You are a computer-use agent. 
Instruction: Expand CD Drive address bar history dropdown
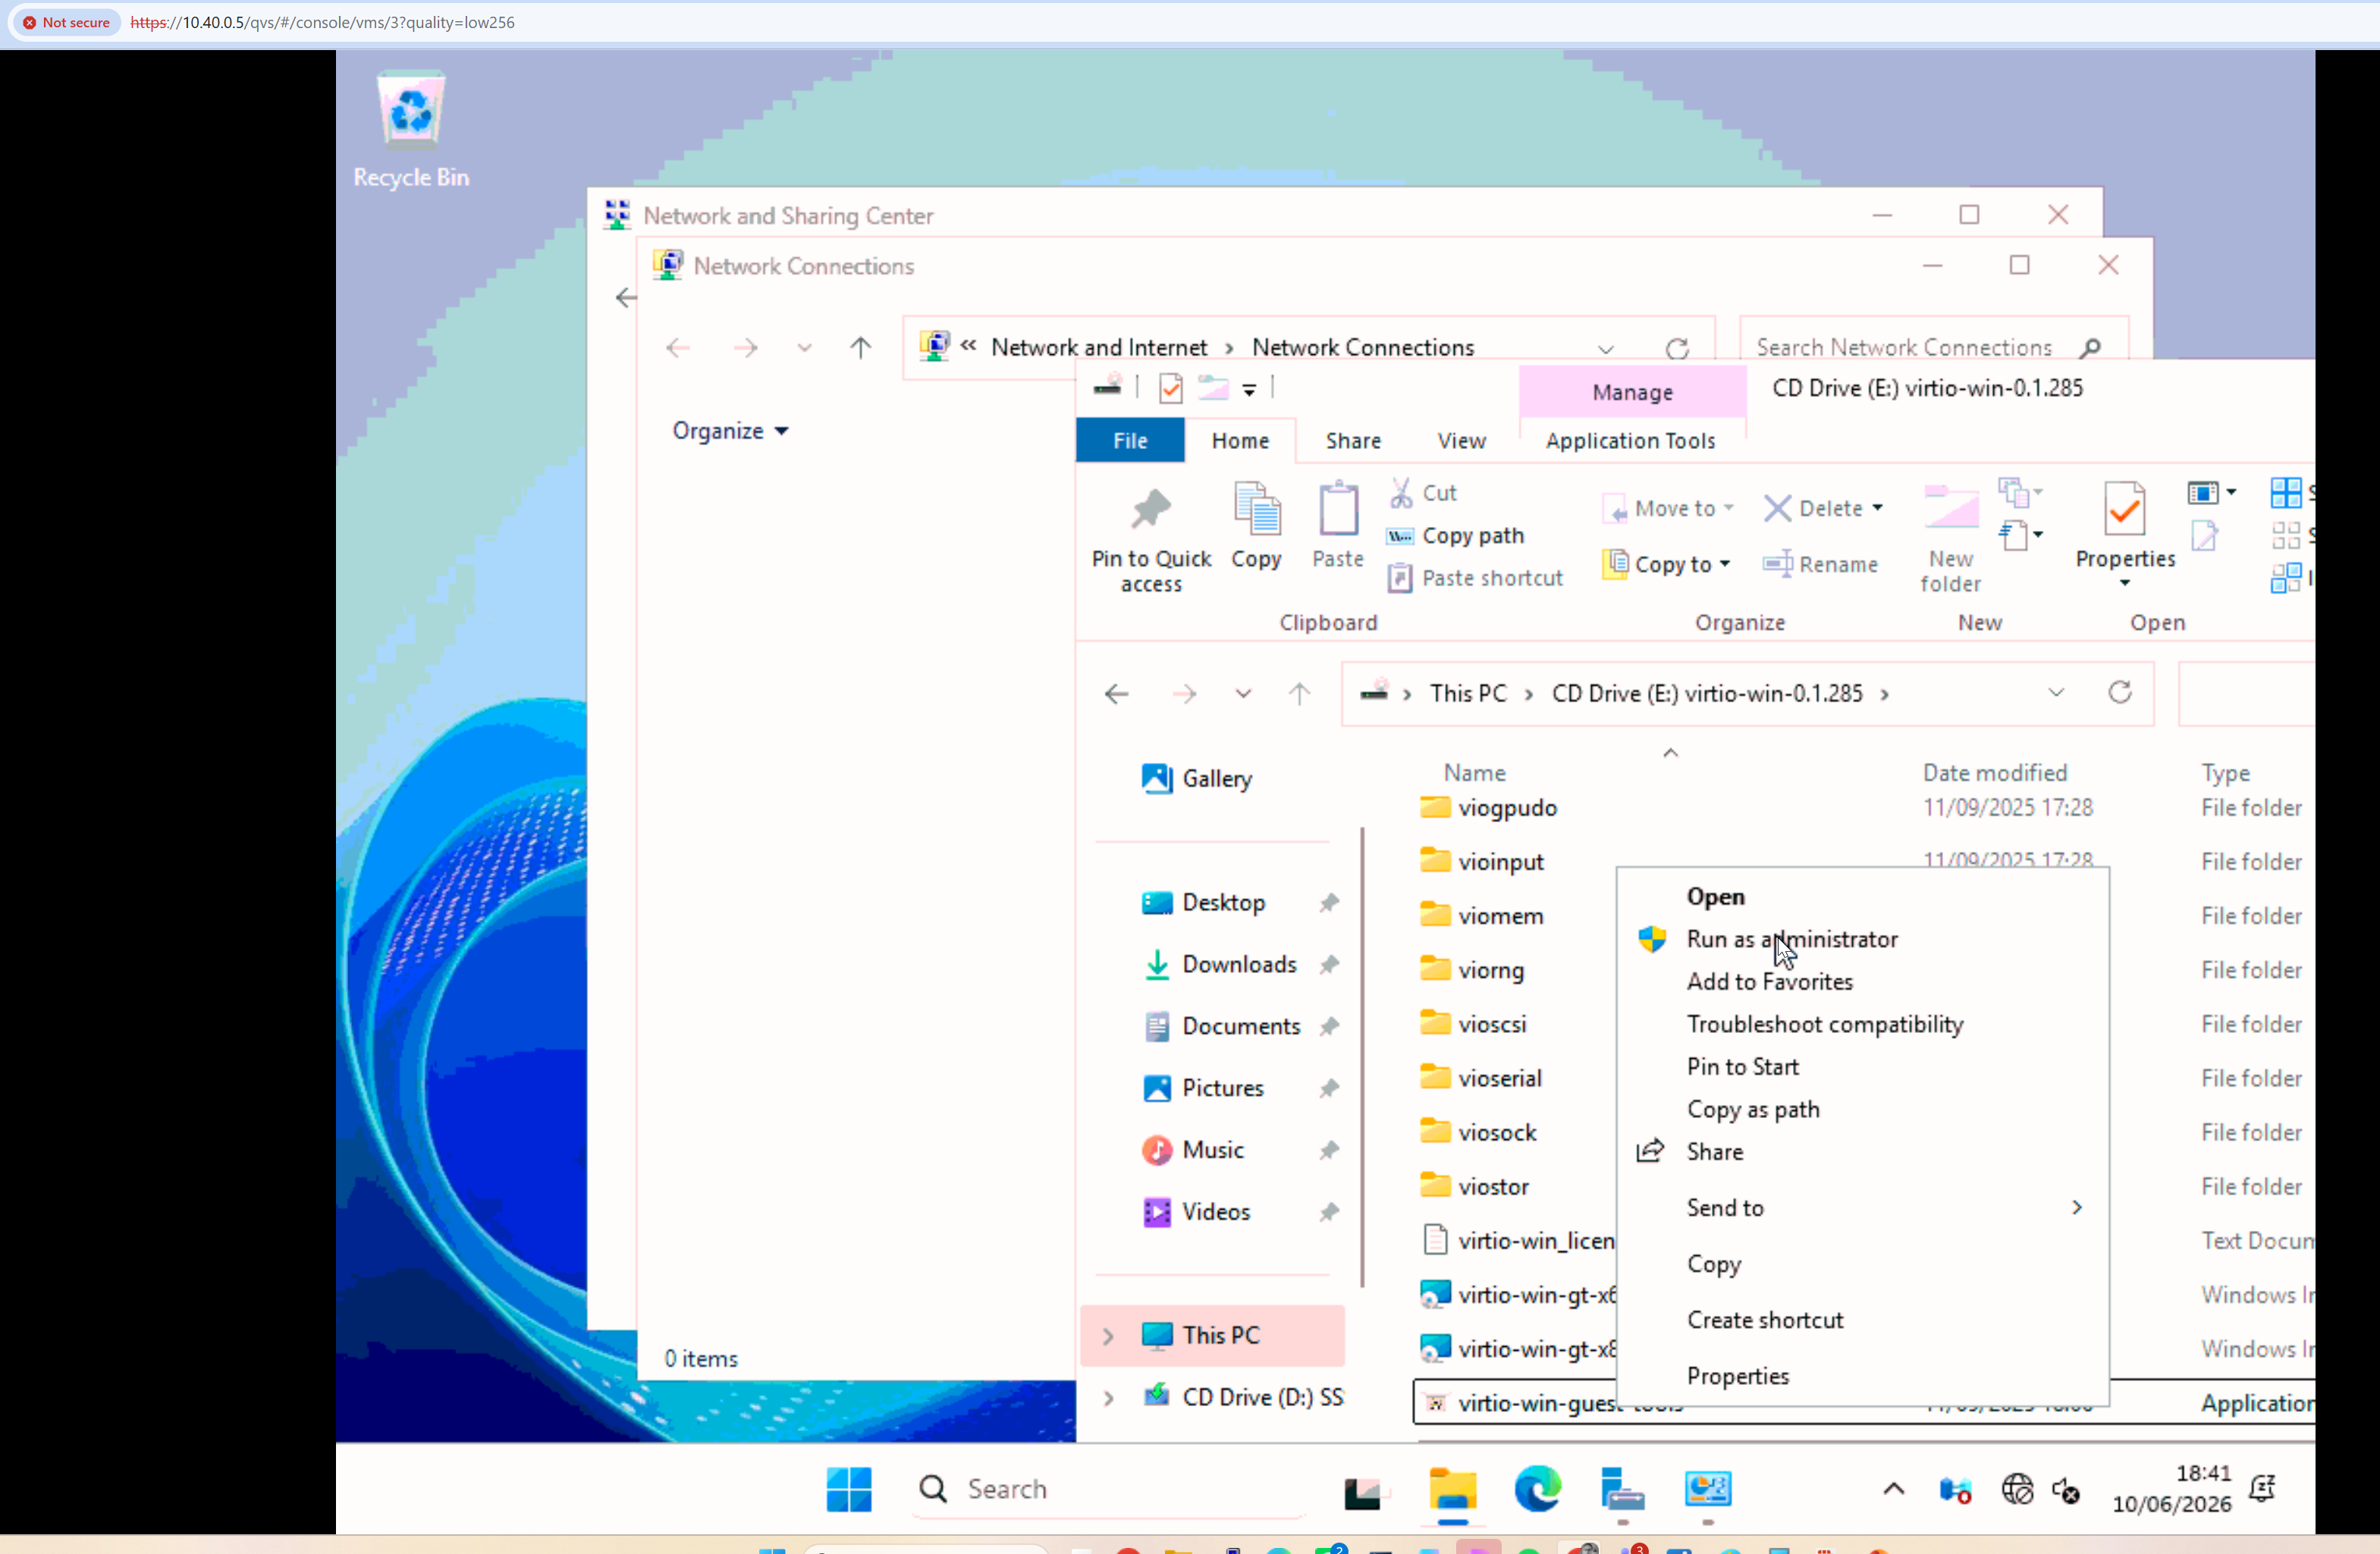tap(2055, 692)
